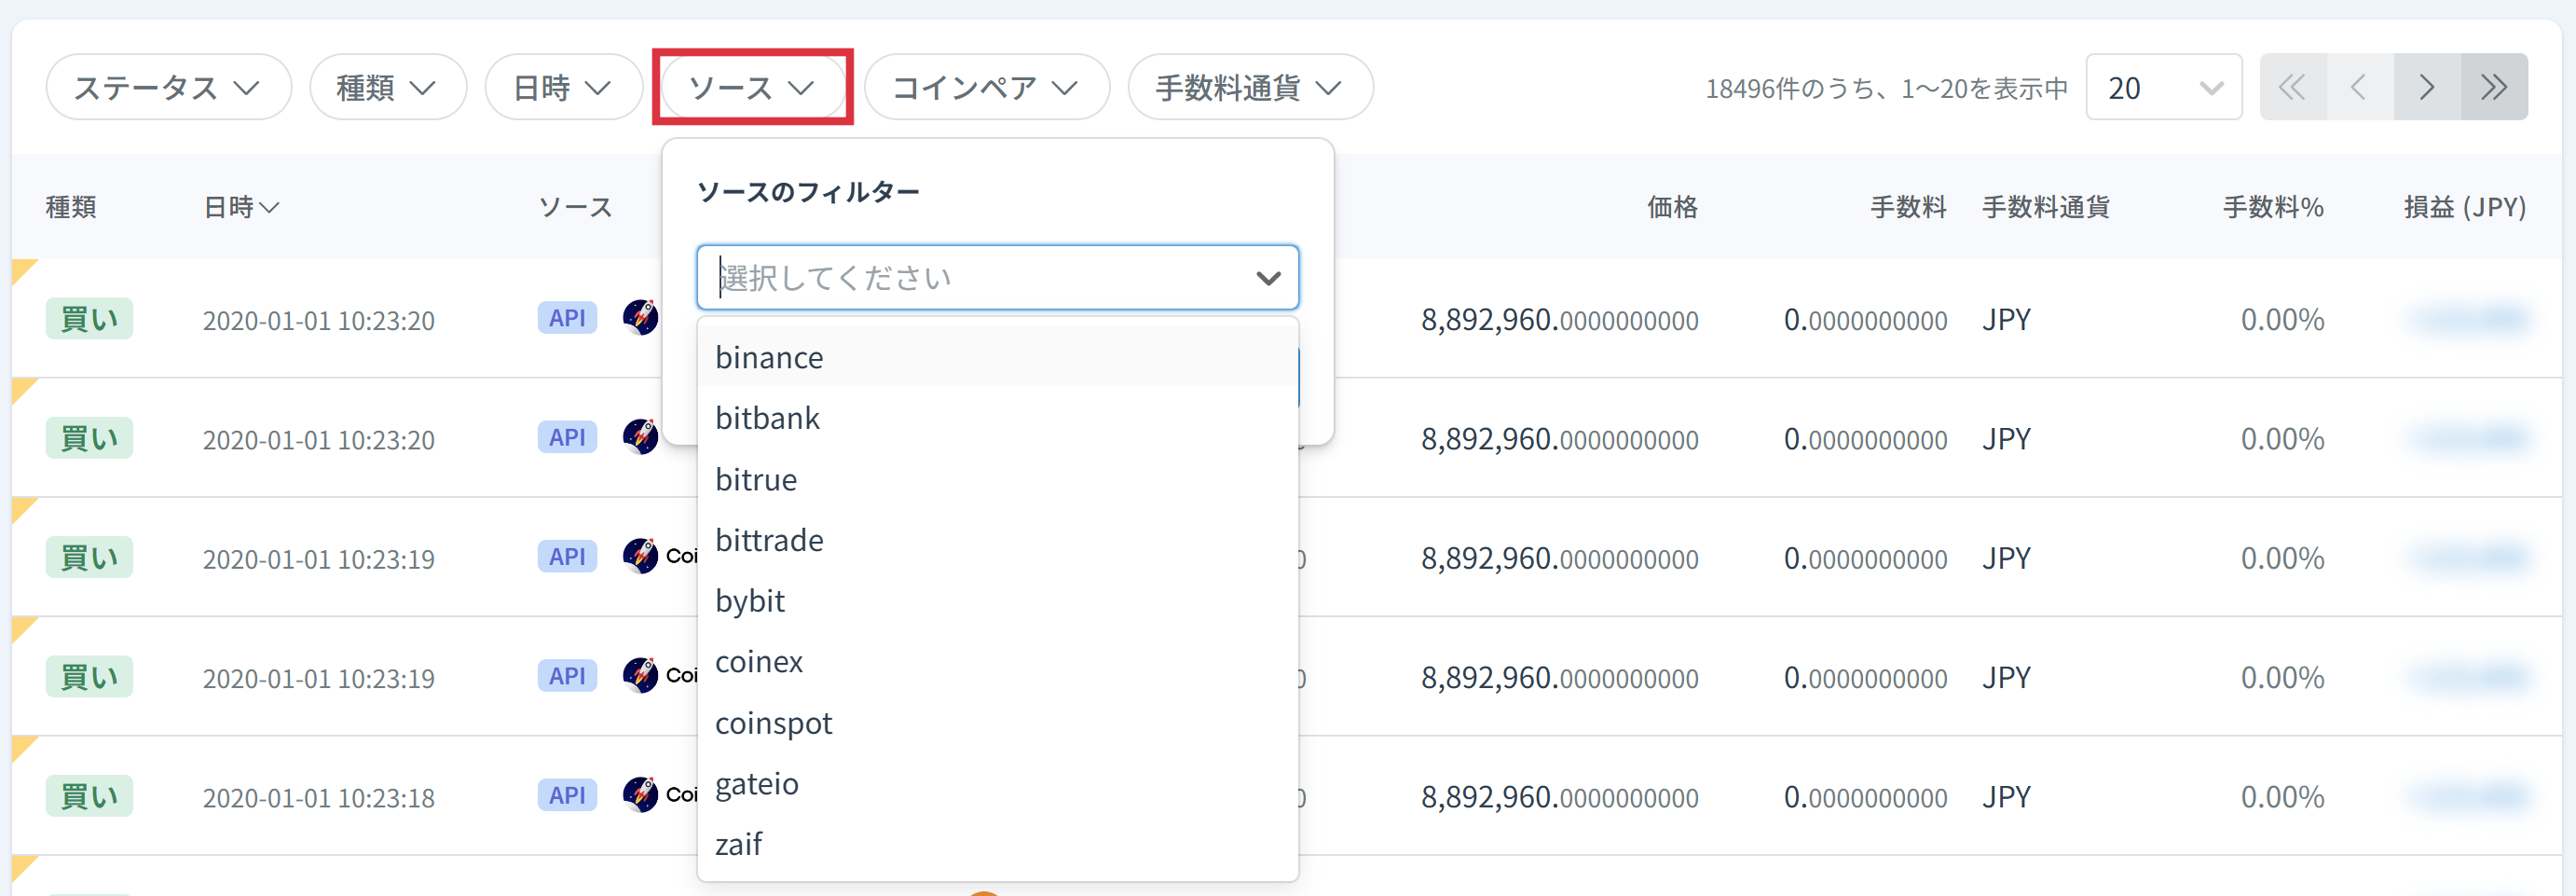Jump to the last page
Screen dimensions: 2576x896
2494,88
